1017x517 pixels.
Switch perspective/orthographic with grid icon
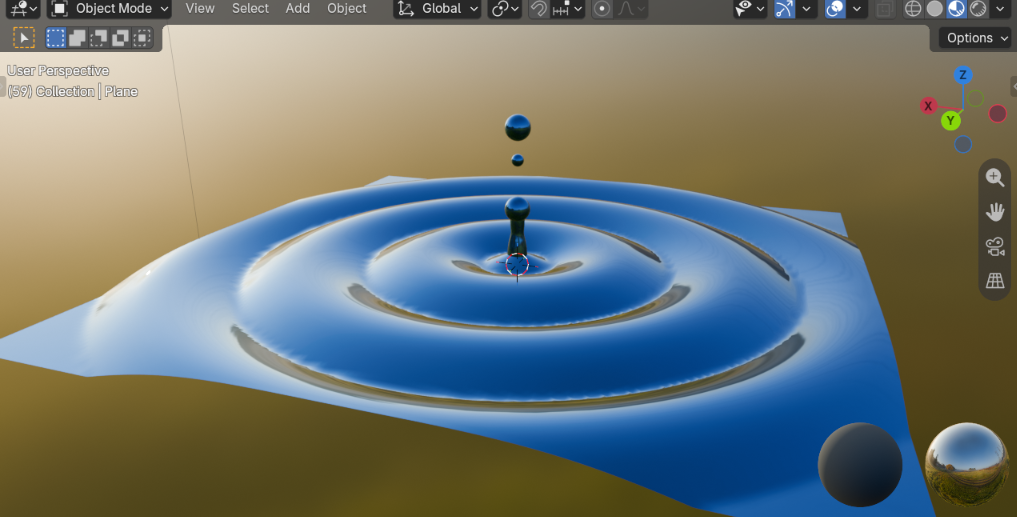995,280
